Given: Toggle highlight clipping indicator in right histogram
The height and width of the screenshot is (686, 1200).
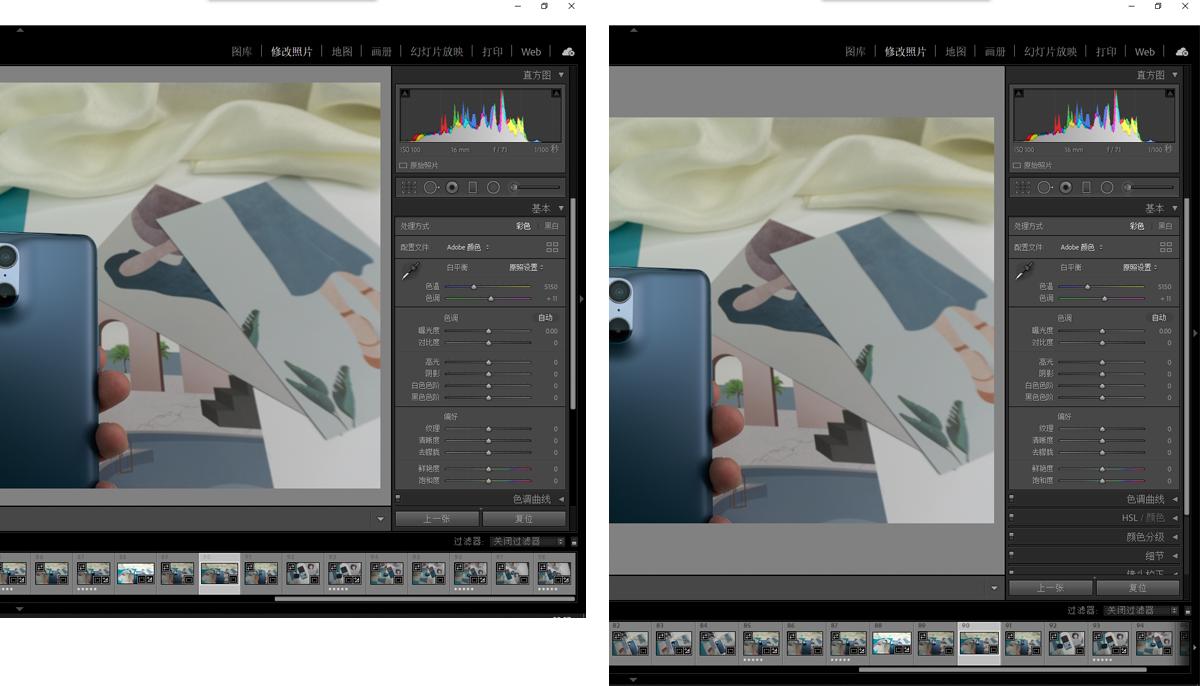Looking at the screenshot, I should tap(1171, 94).
